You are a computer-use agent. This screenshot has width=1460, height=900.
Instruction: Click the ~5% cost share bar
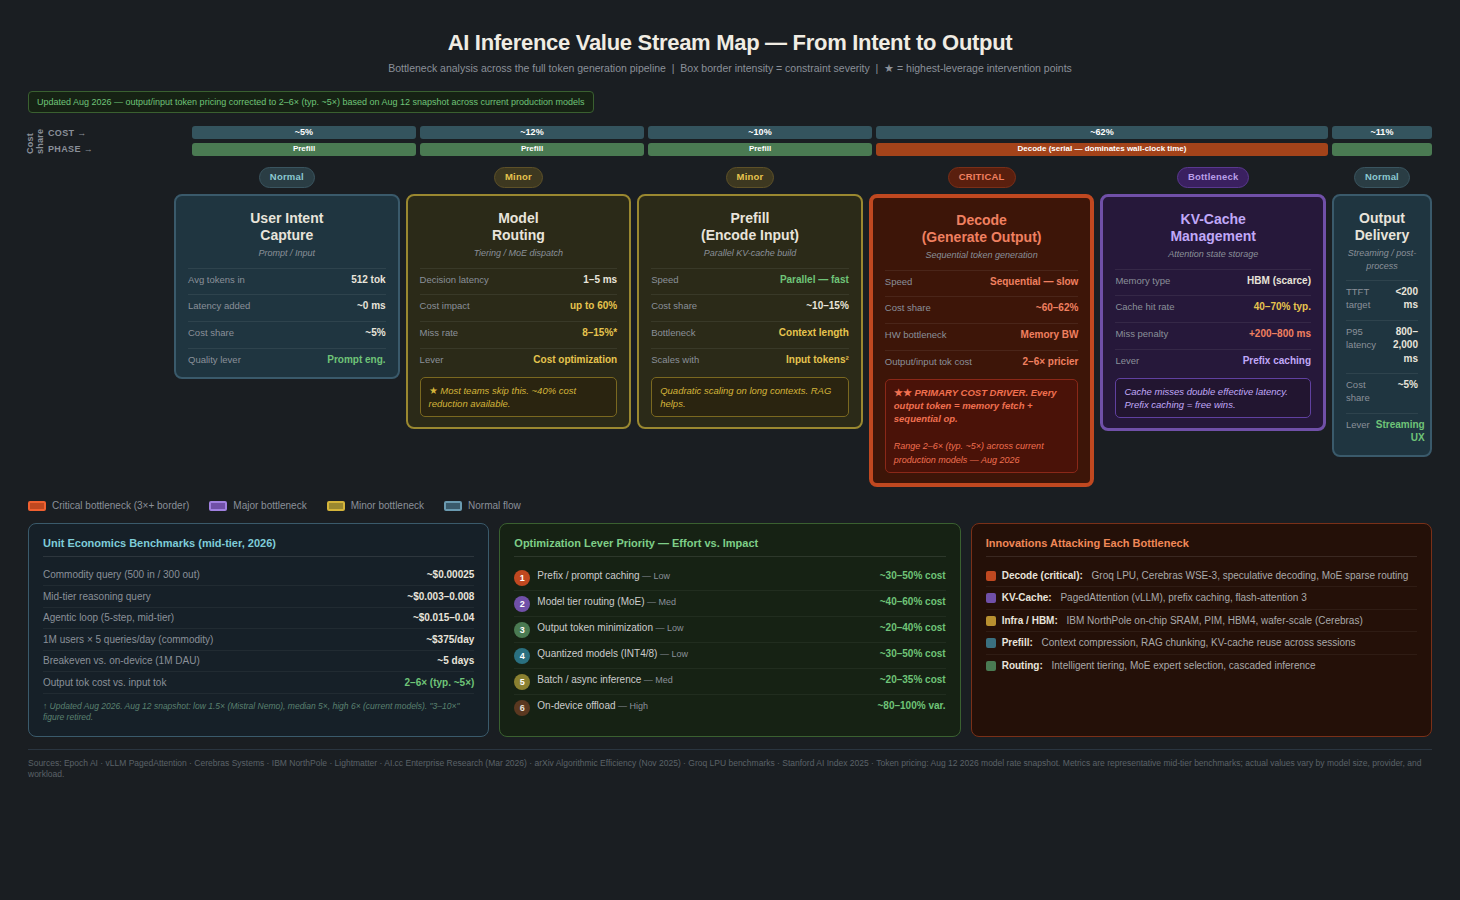(x=304, y=132)
